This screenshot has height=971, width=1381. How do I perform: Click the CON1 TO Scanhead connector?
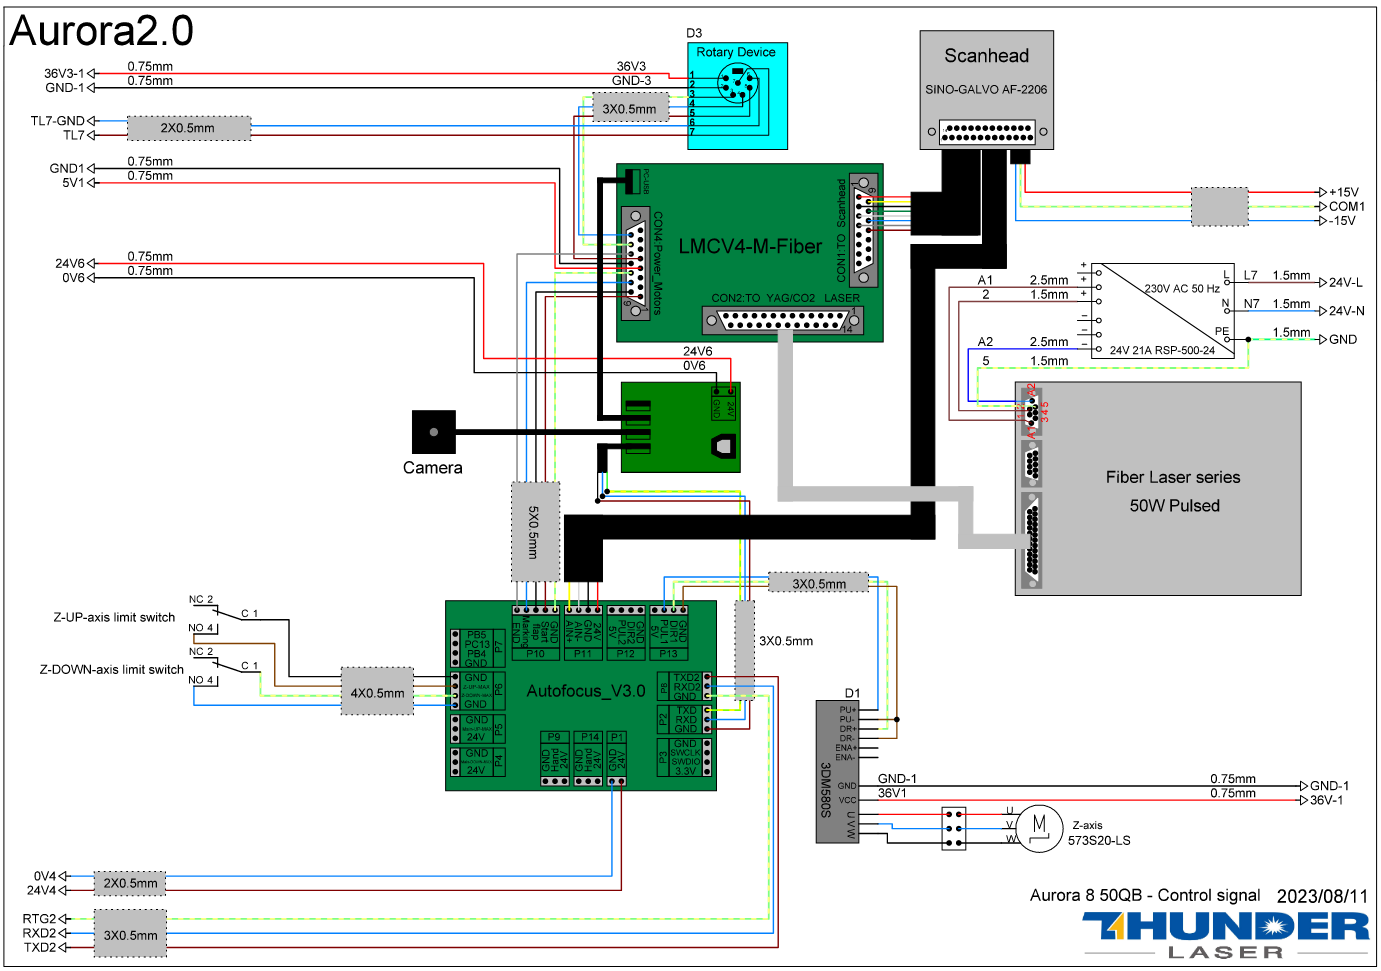pos(863,232)
